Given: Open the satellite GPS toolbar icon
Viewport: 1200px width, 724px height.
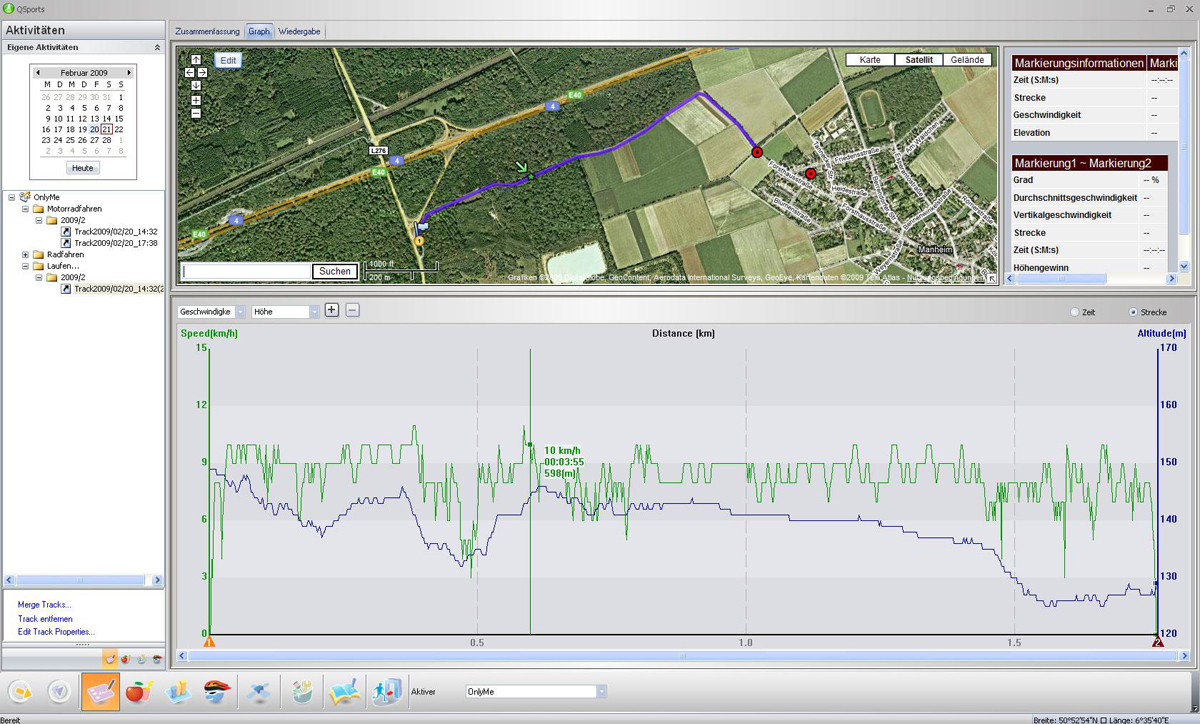Looking at the screenshot, I should pyautogui.click(x=258, y=692).
